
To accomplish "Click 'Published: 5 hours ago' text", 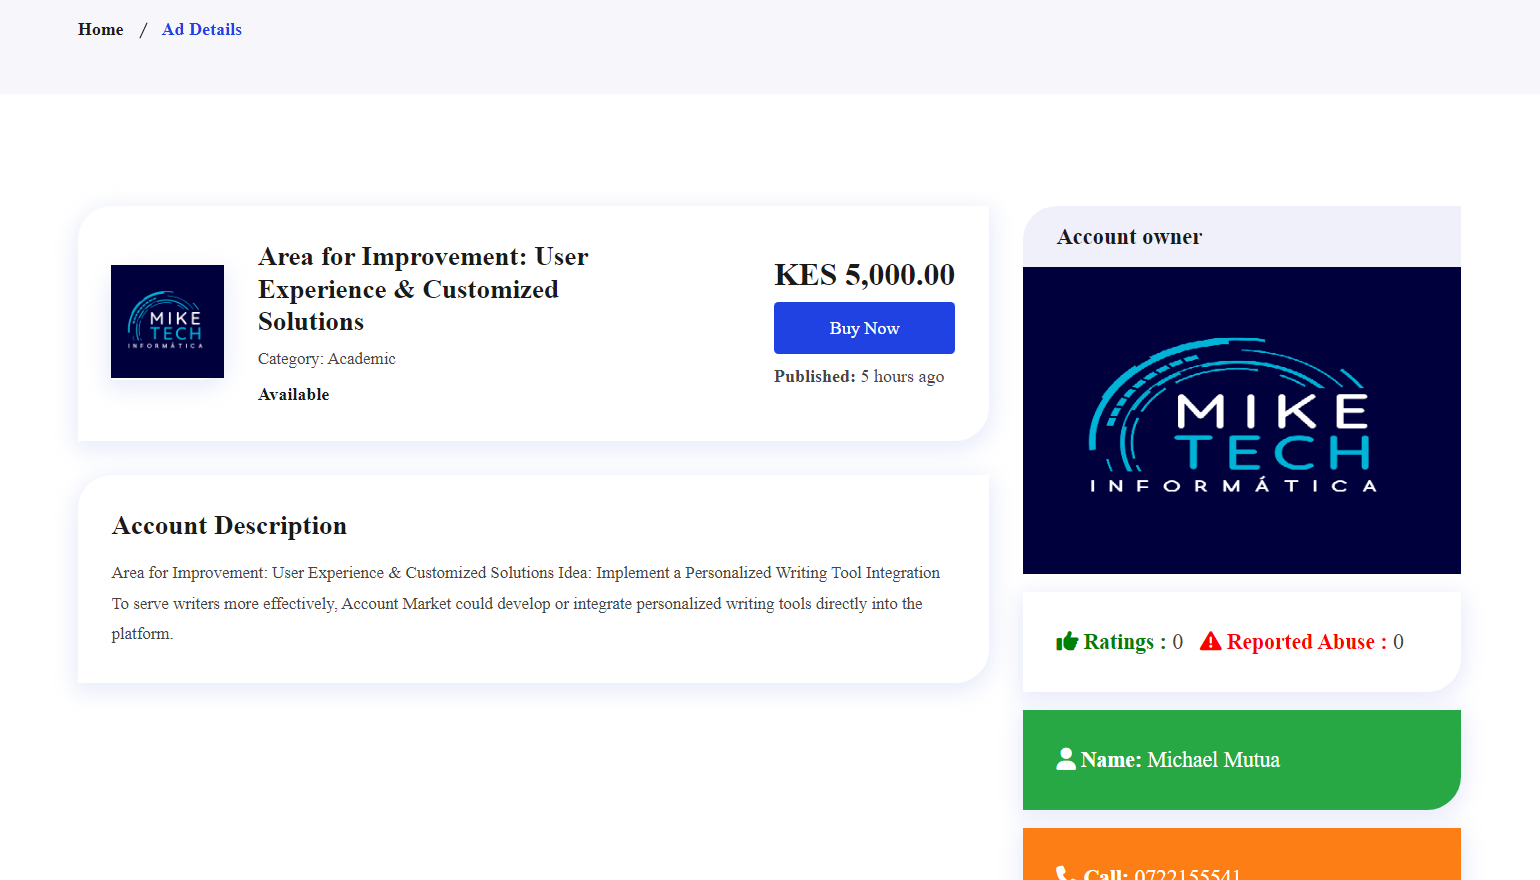I will 859,377.
